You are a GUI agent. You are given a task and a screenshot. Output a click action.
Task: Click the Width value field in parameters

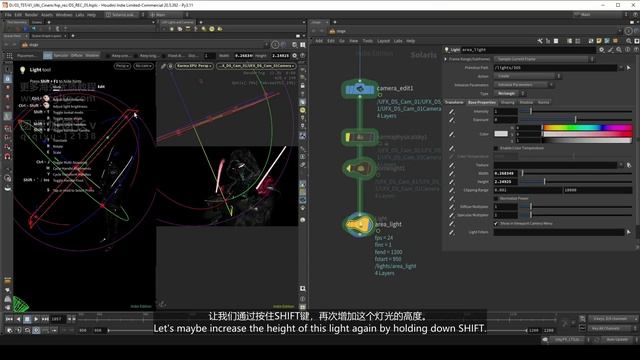click(x=506, y=173)
